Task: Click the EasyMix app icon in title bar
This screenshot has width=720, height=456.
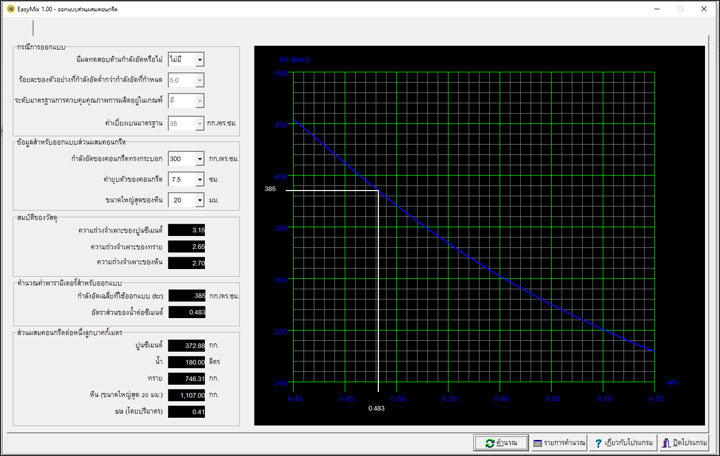Action: pyautogui.click(x=10, y=8)
